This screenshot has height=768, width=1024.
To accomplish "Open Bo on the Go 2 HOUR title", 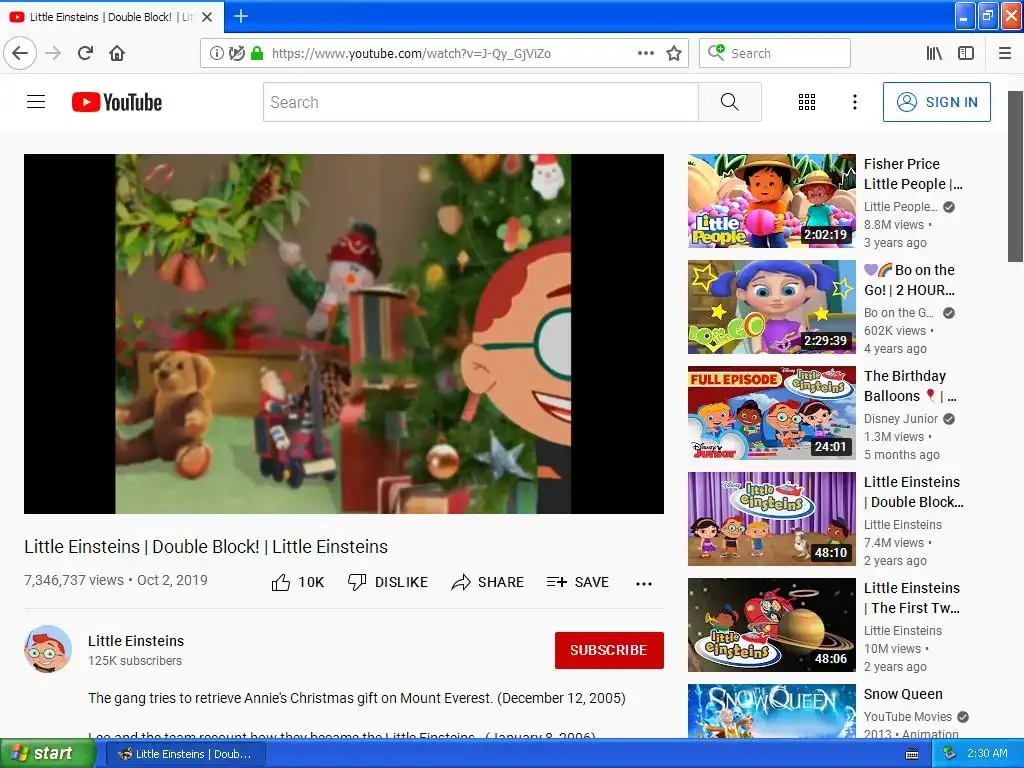I will 910,280.
